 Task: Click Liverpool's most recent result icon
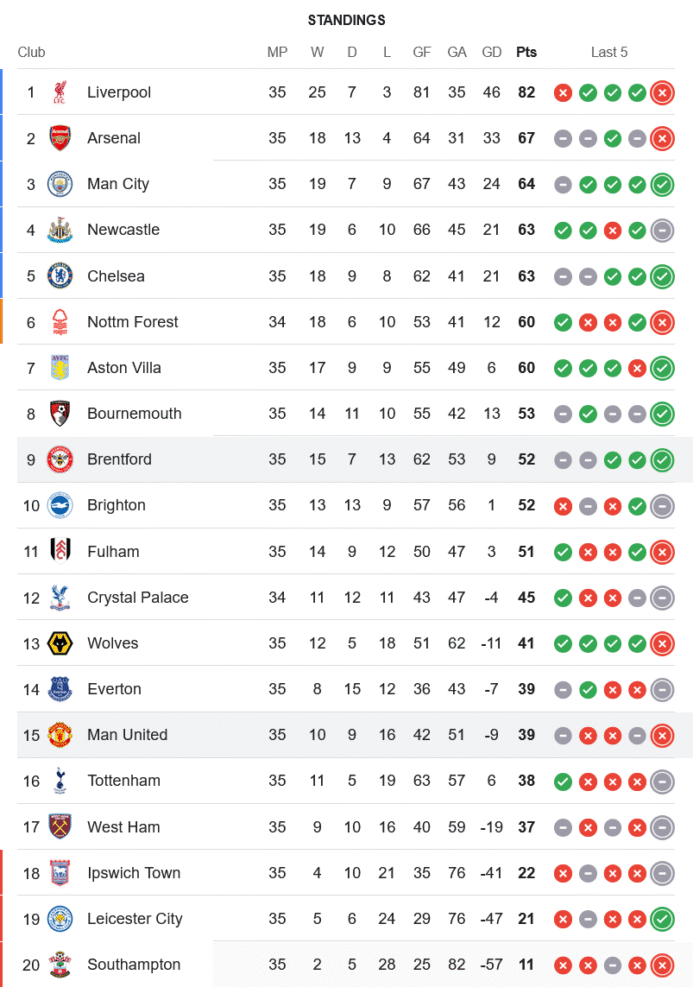(x=661, y=93)
